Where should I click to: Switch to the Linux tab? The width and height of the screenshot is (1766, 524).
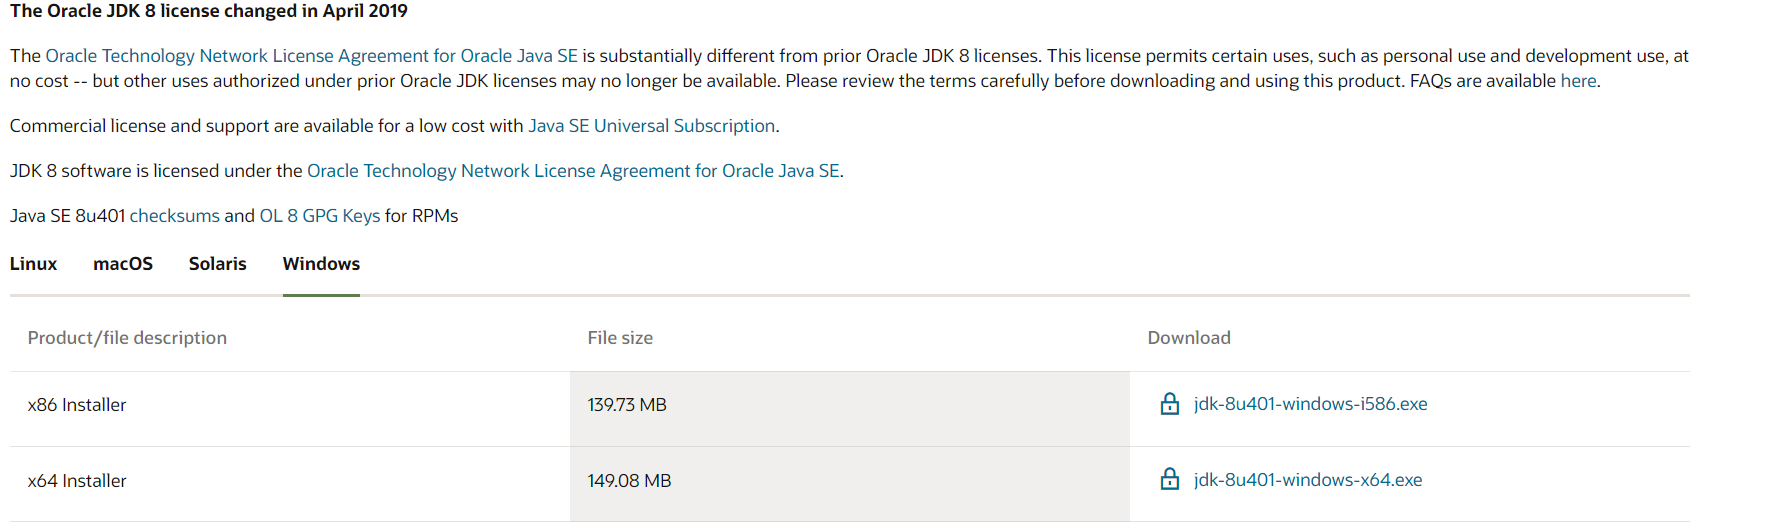33,264
